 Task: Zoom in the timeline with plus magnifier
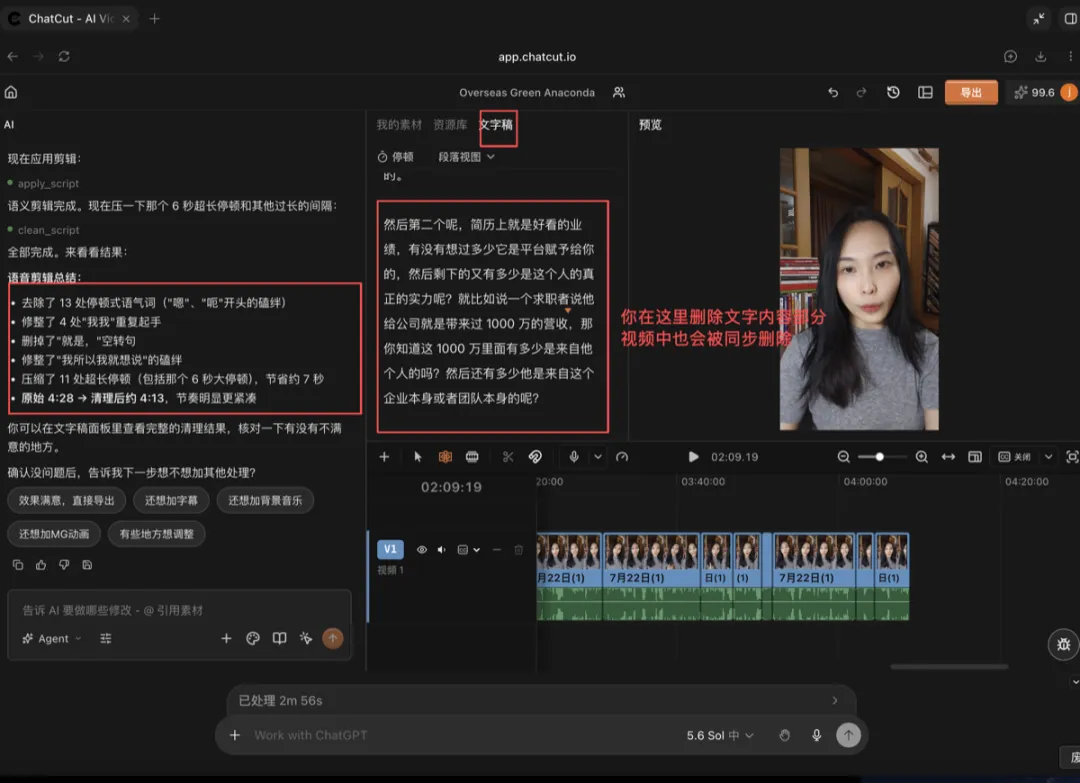922,457
